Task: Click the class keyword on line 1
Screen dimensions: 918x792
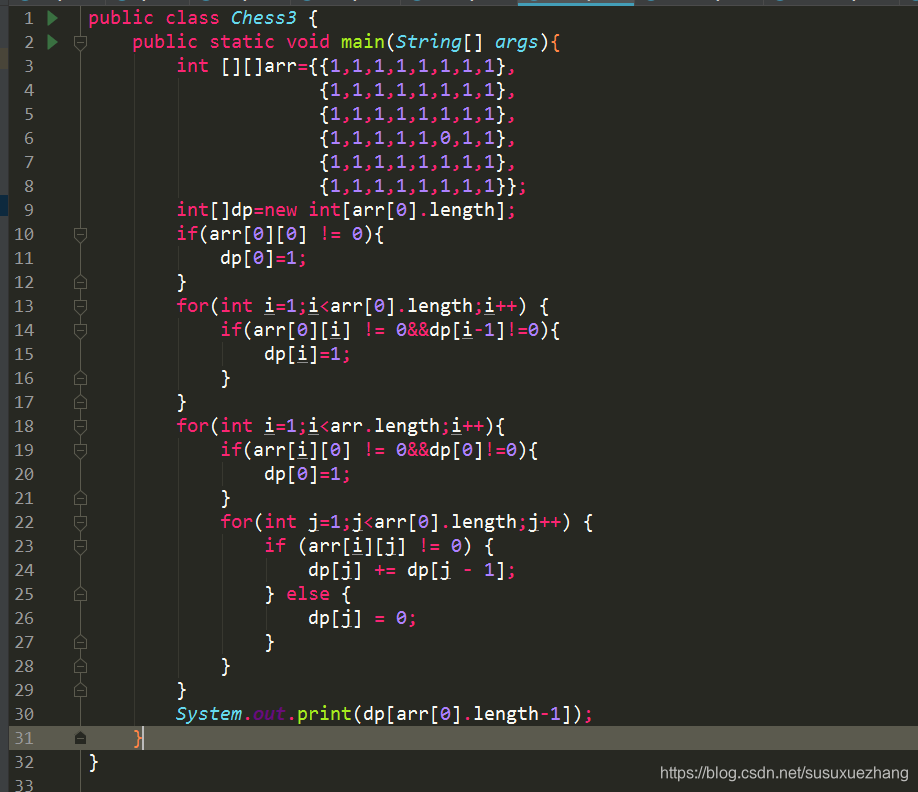Action: coord(193,18)
